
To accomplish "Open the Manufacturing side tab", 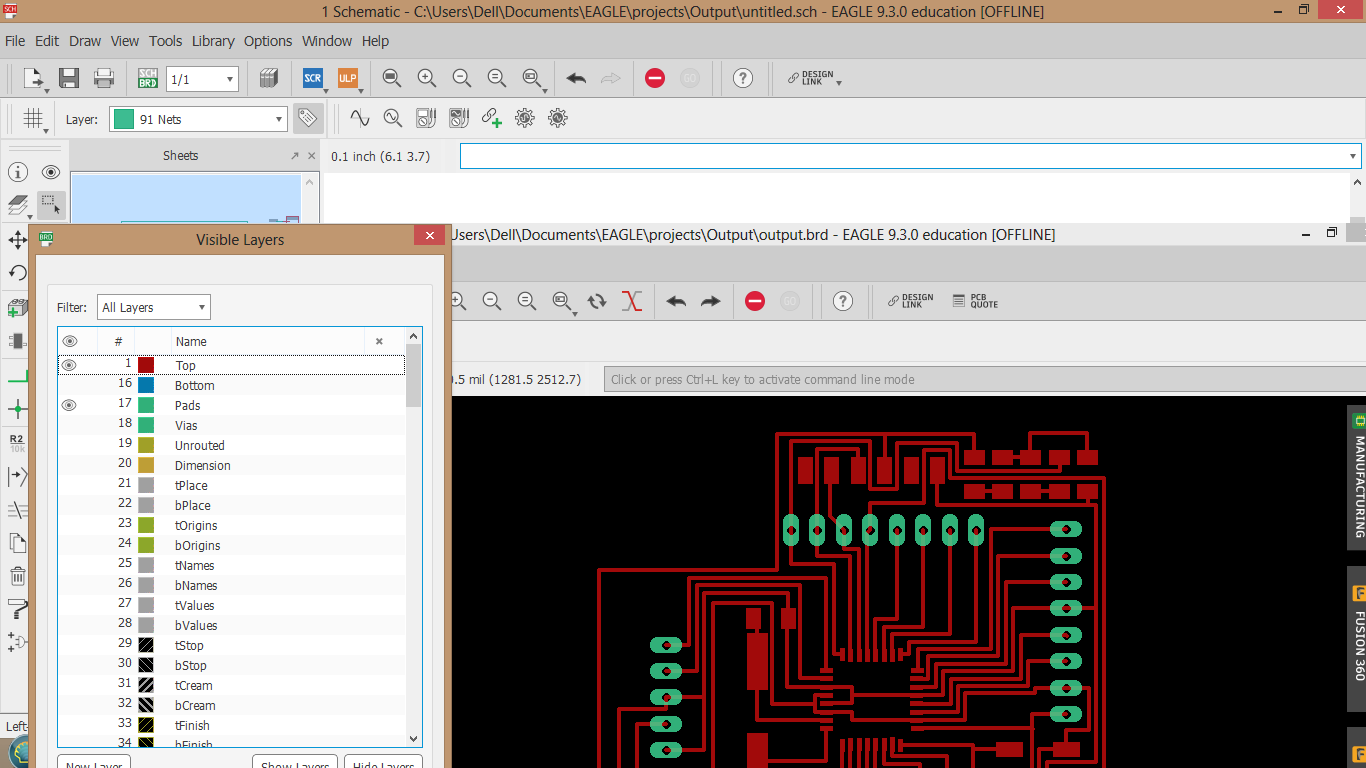I will point(1357,477).
